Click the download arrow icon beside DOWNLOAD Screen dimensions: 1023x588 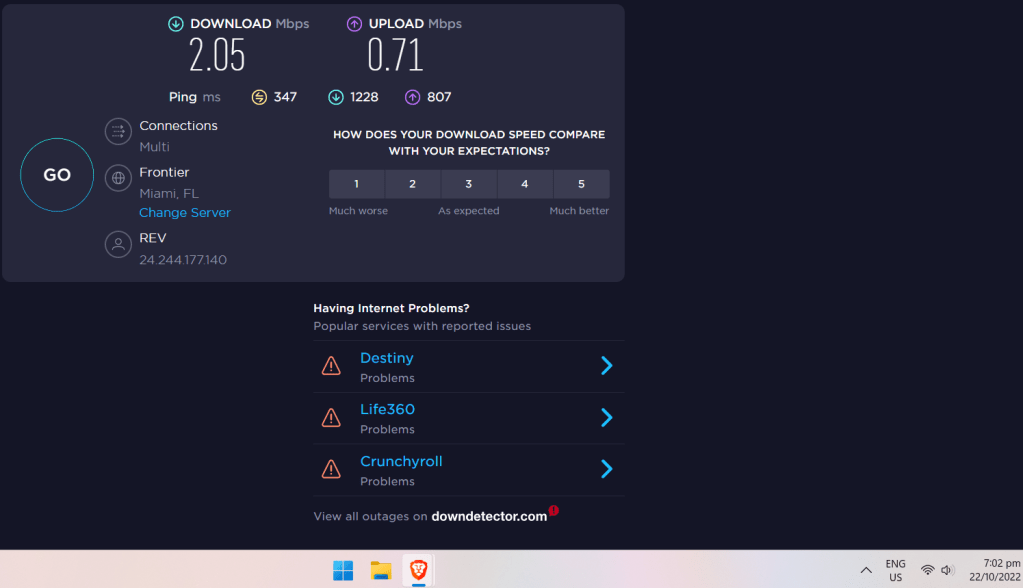point(176,24)
